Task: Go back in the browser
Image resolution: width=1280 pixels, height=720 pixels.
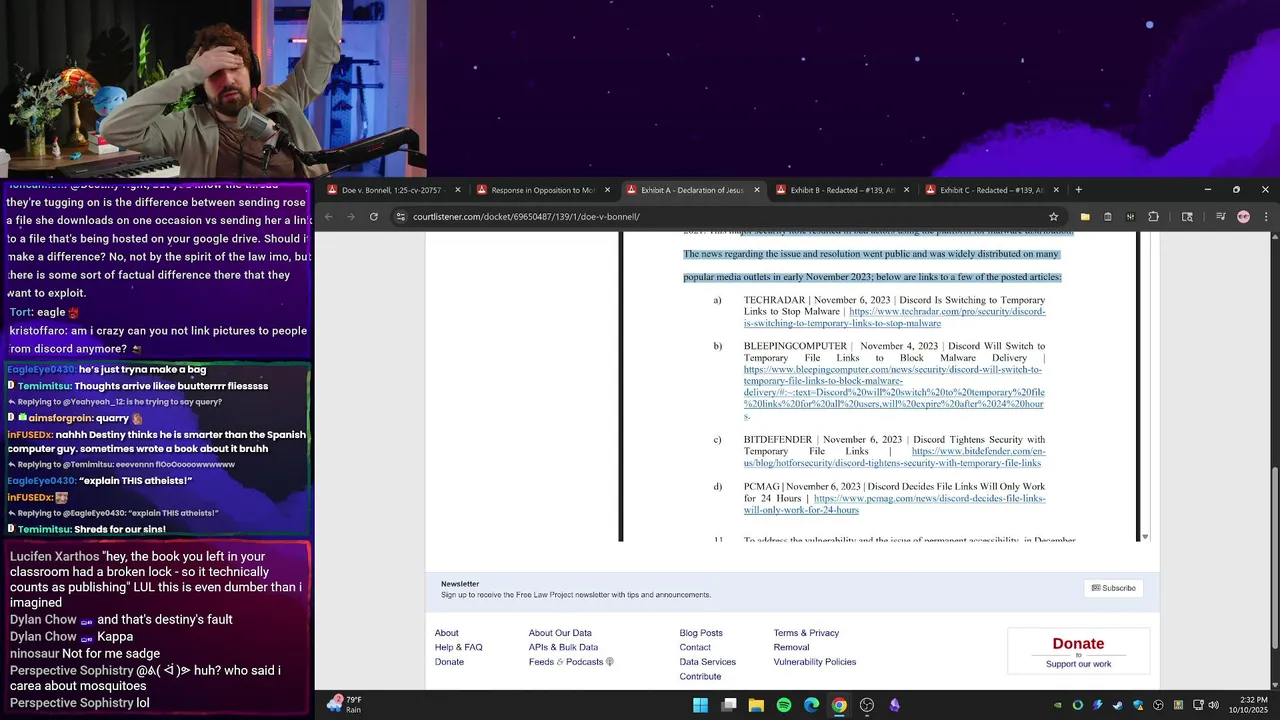Action: [328, 216]
